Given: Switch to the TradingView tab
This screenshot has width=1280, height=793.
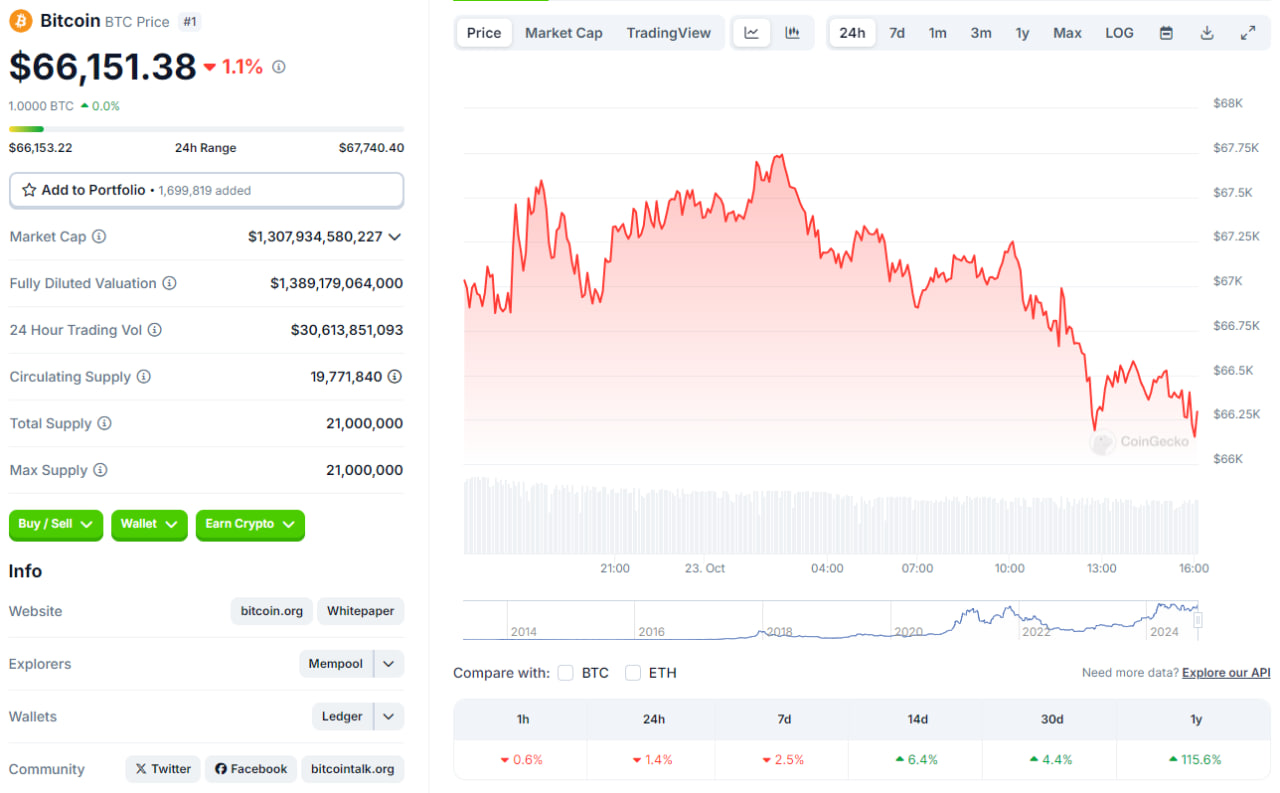Looking at the screenshot, I should coord(669,33).
